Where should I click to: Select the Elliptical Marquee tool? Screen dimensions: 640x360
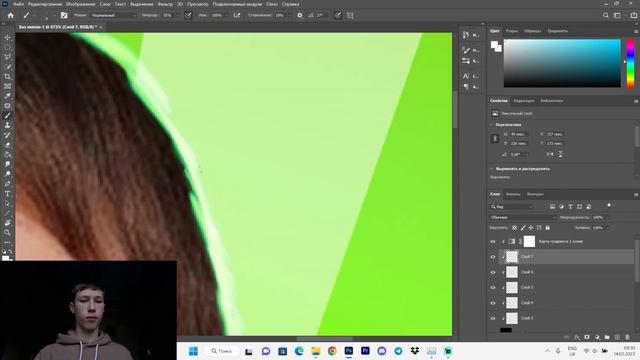tap(7, 47)
